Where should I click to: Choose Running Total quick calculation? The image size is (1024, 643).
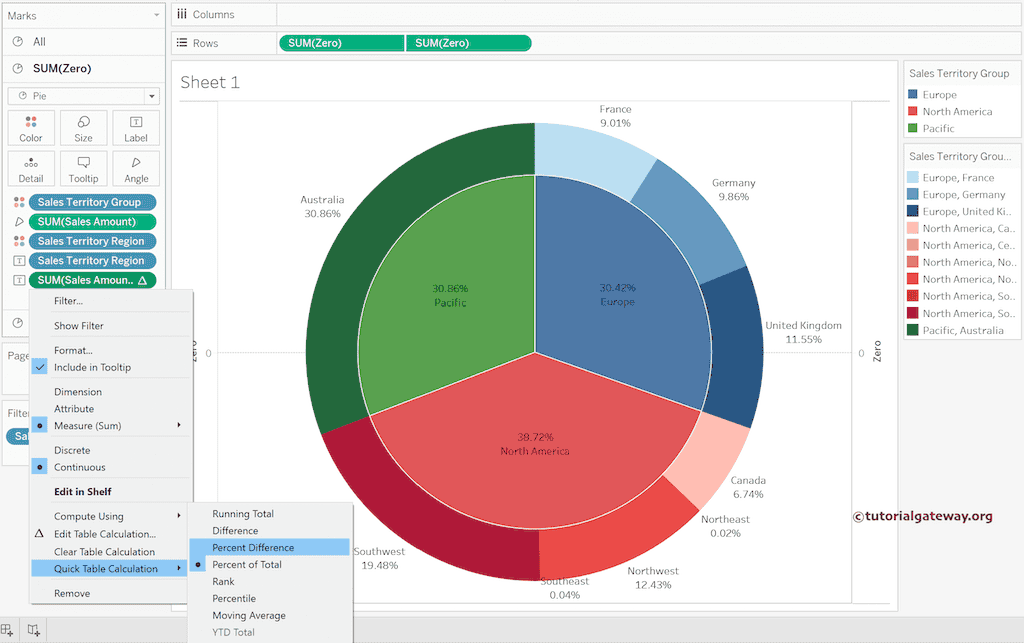click(242, 513)
